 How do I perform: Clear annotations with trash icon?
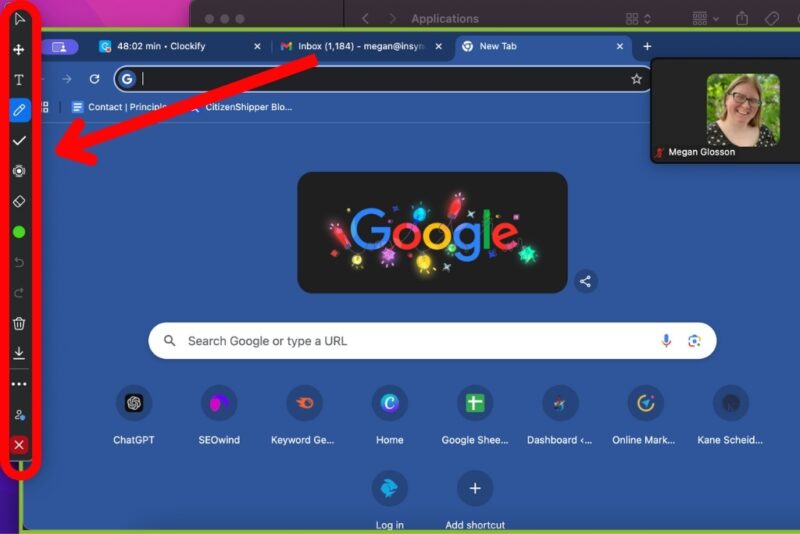pyautogui.click(x=19, y=323)
